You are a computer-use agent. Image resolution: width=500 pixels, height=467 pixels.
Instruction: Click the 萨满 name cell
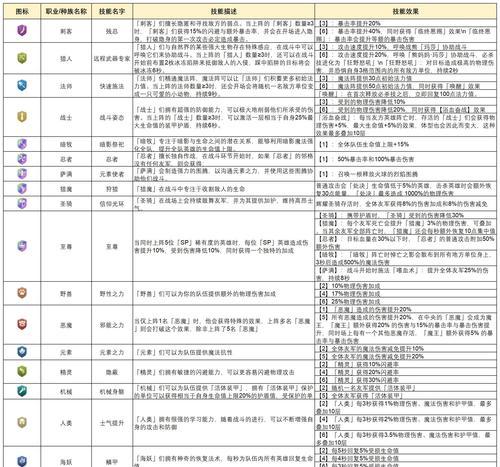point(66,174)
